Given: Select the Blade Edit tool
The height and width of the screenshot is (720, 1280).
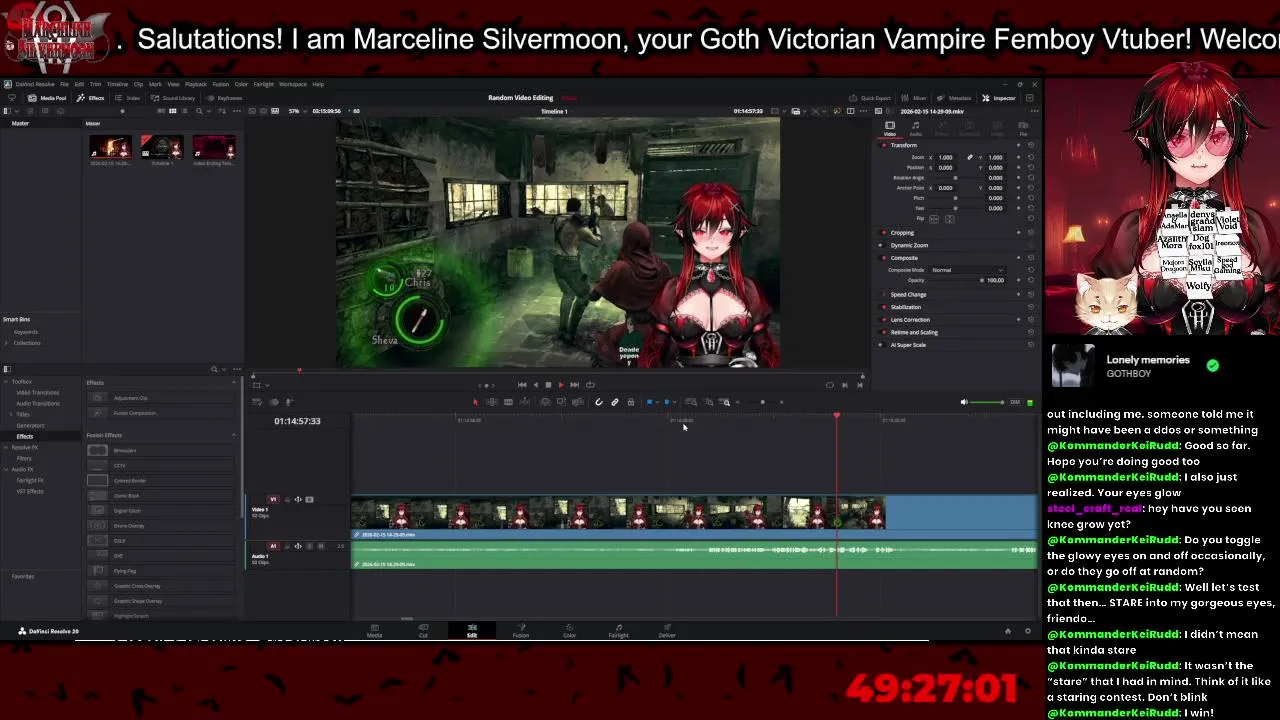Looking at the screenshot, I should tap(508, 402).
